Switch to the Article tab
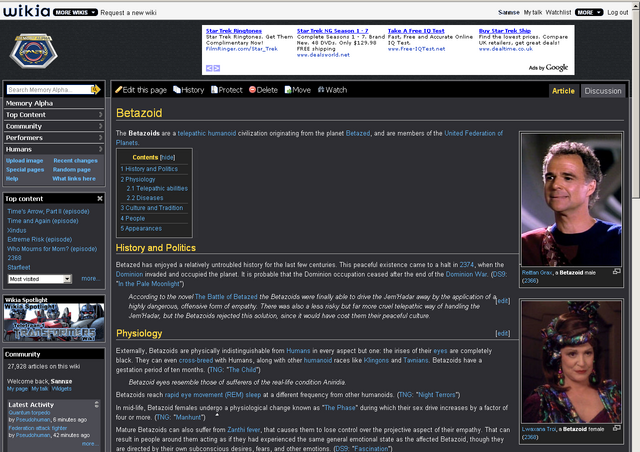The height and width of the screenshot is (452, 640). tap(563, 91)
